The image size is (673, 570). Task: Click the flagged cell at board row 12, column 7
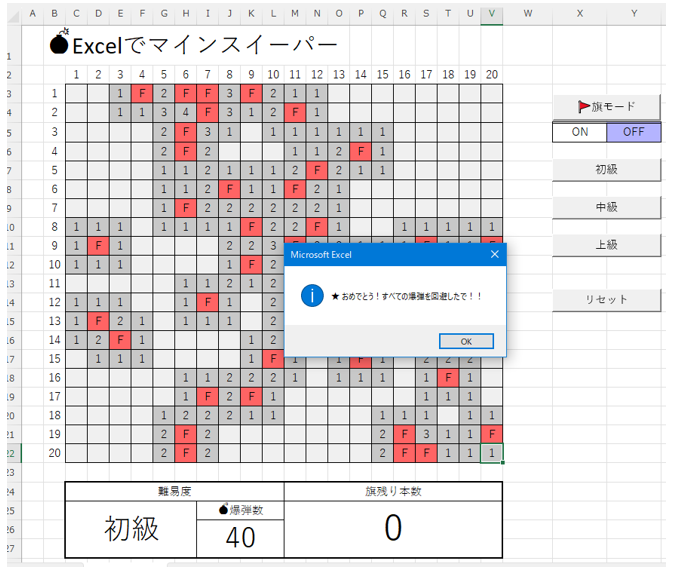(207, 302)
